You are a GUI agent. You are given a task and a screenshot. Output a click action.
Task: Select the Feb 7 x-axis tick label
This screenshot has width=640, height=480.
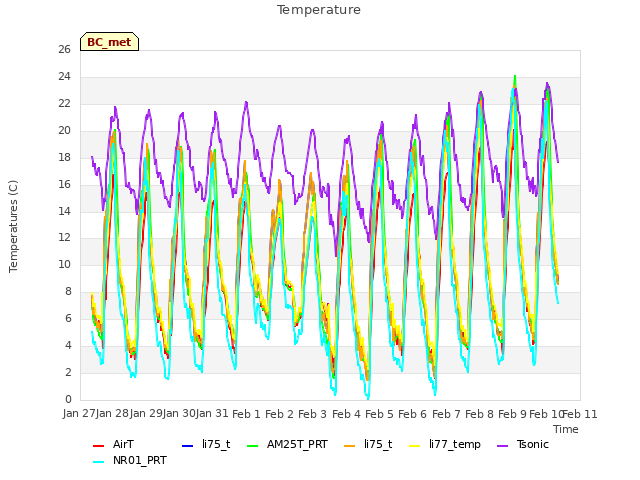[446, 414]
